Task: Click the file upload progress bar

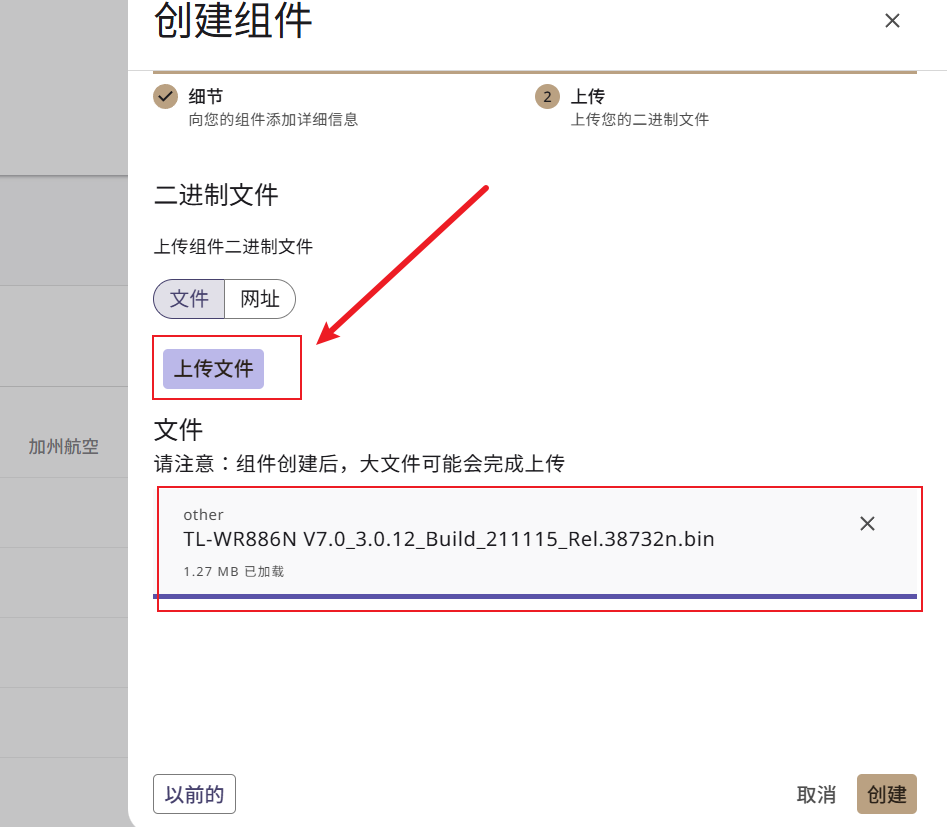Action: pyautogui.click(x=534, y=596)
